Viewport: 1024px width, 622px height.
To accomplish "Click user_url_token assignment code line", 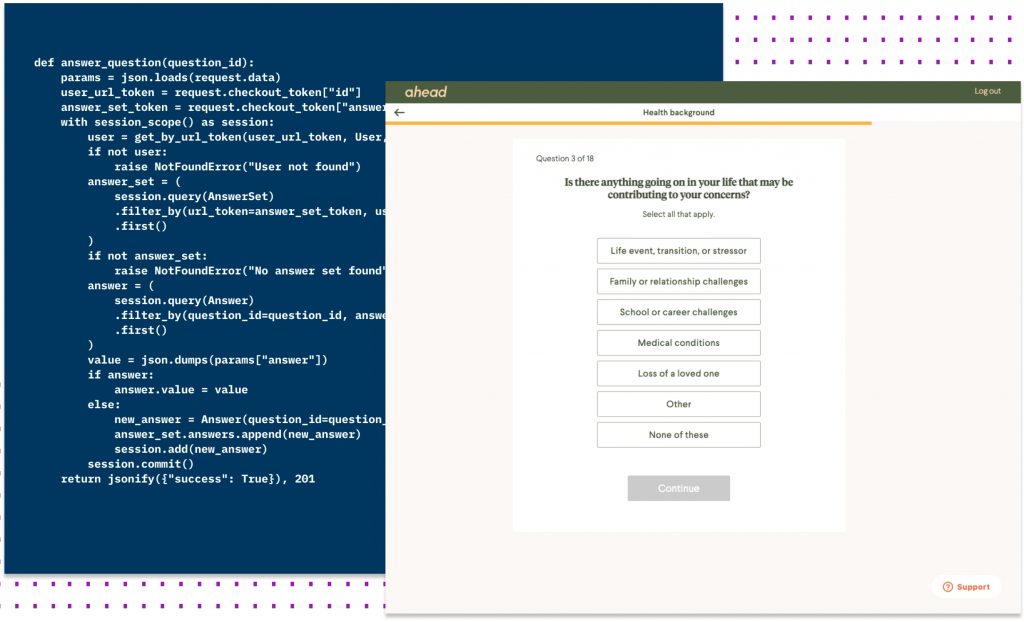I will pos(211,93).
